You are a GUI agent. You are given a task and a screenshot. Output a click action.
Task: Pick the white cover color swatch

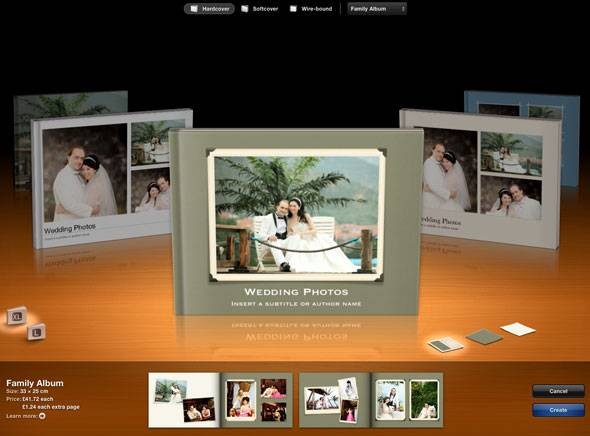coord(518,329)
